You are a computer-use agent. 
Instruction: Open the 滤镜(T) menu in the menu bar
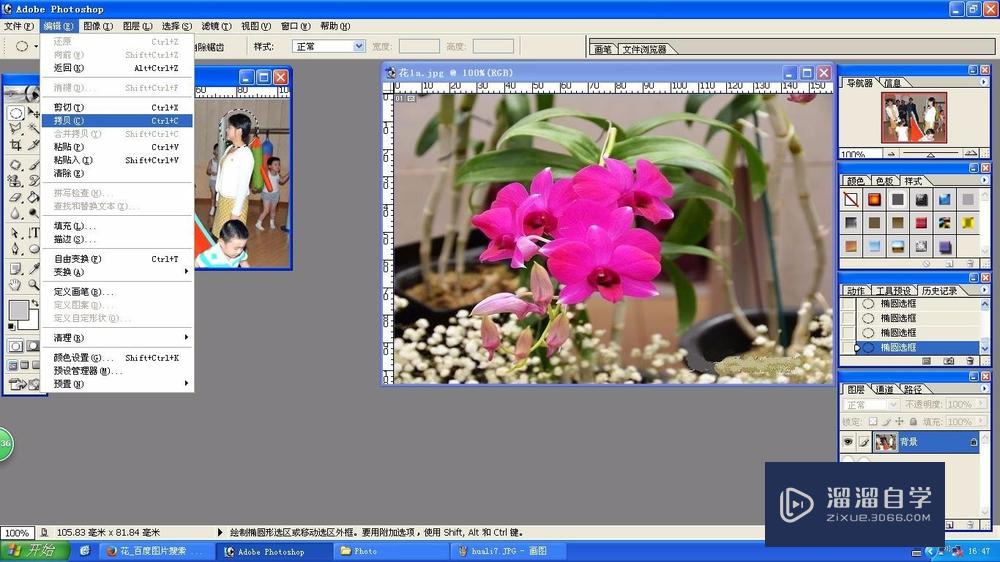(216, 26)
